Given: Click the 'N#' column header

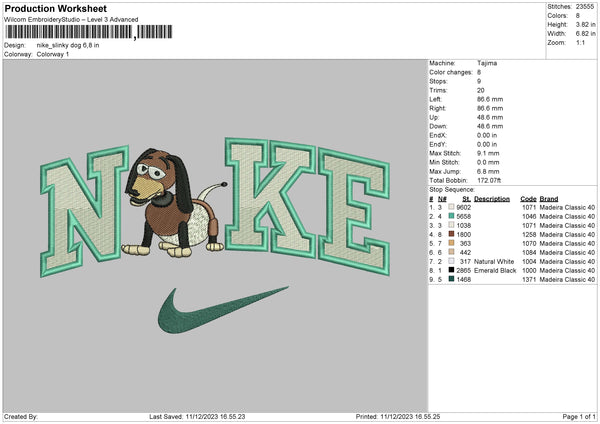Looking at the screenshot, I should pos(442,199).
